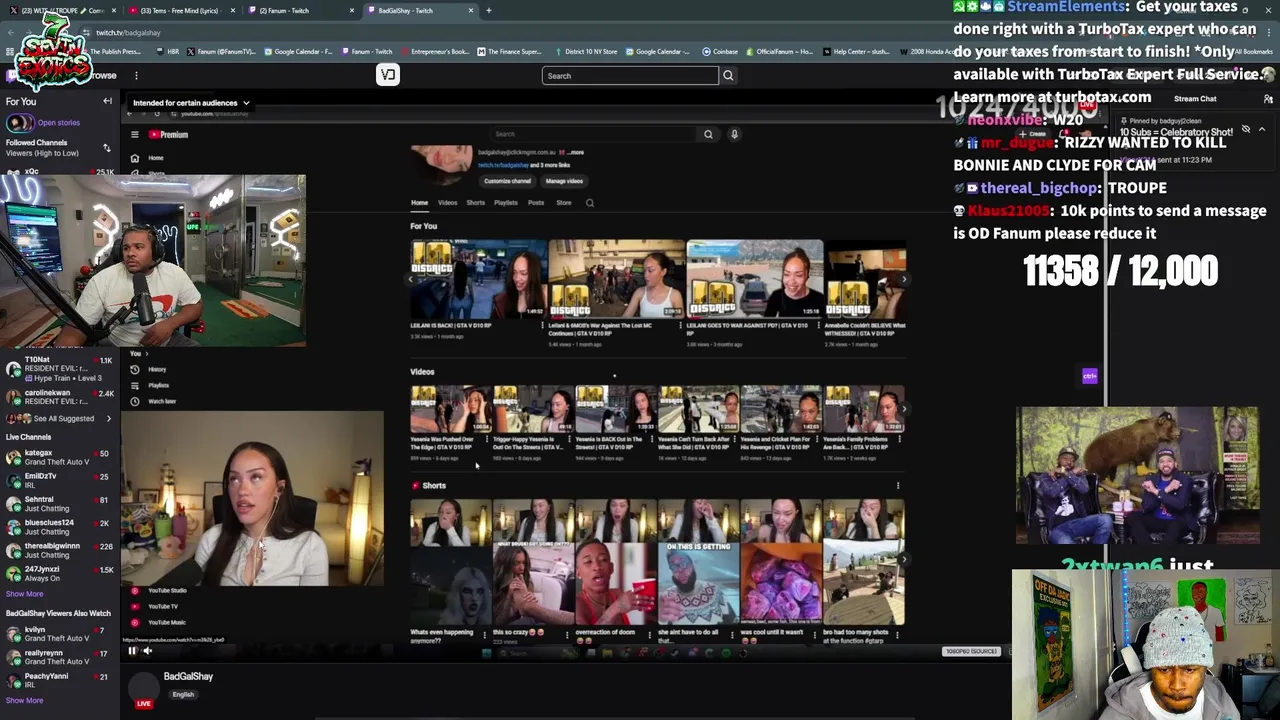This screenshot has height=720, width=1280.
Task: Open the Twitch more options dots
Action: (x=136, y=75)
